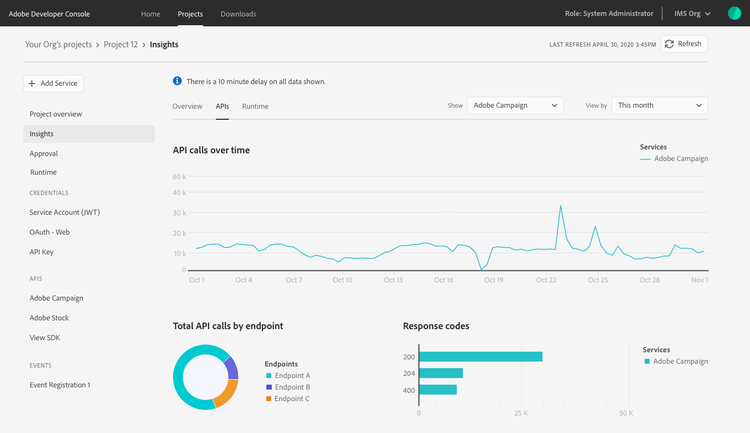Open Service Account (JWT) credential
Screen dimensions: 750x433
(x=65, y=212)
